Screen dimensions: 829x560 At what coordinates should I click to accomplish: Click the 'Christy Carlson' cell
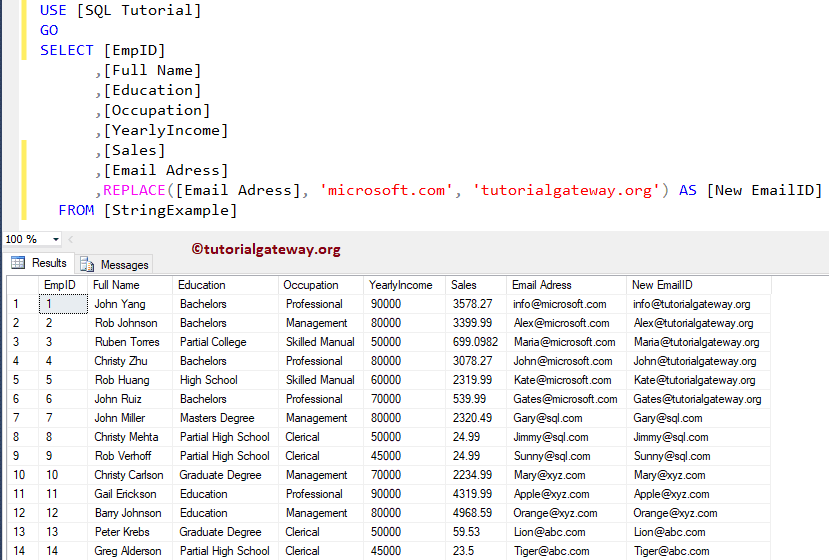click(x=130, y=475)
